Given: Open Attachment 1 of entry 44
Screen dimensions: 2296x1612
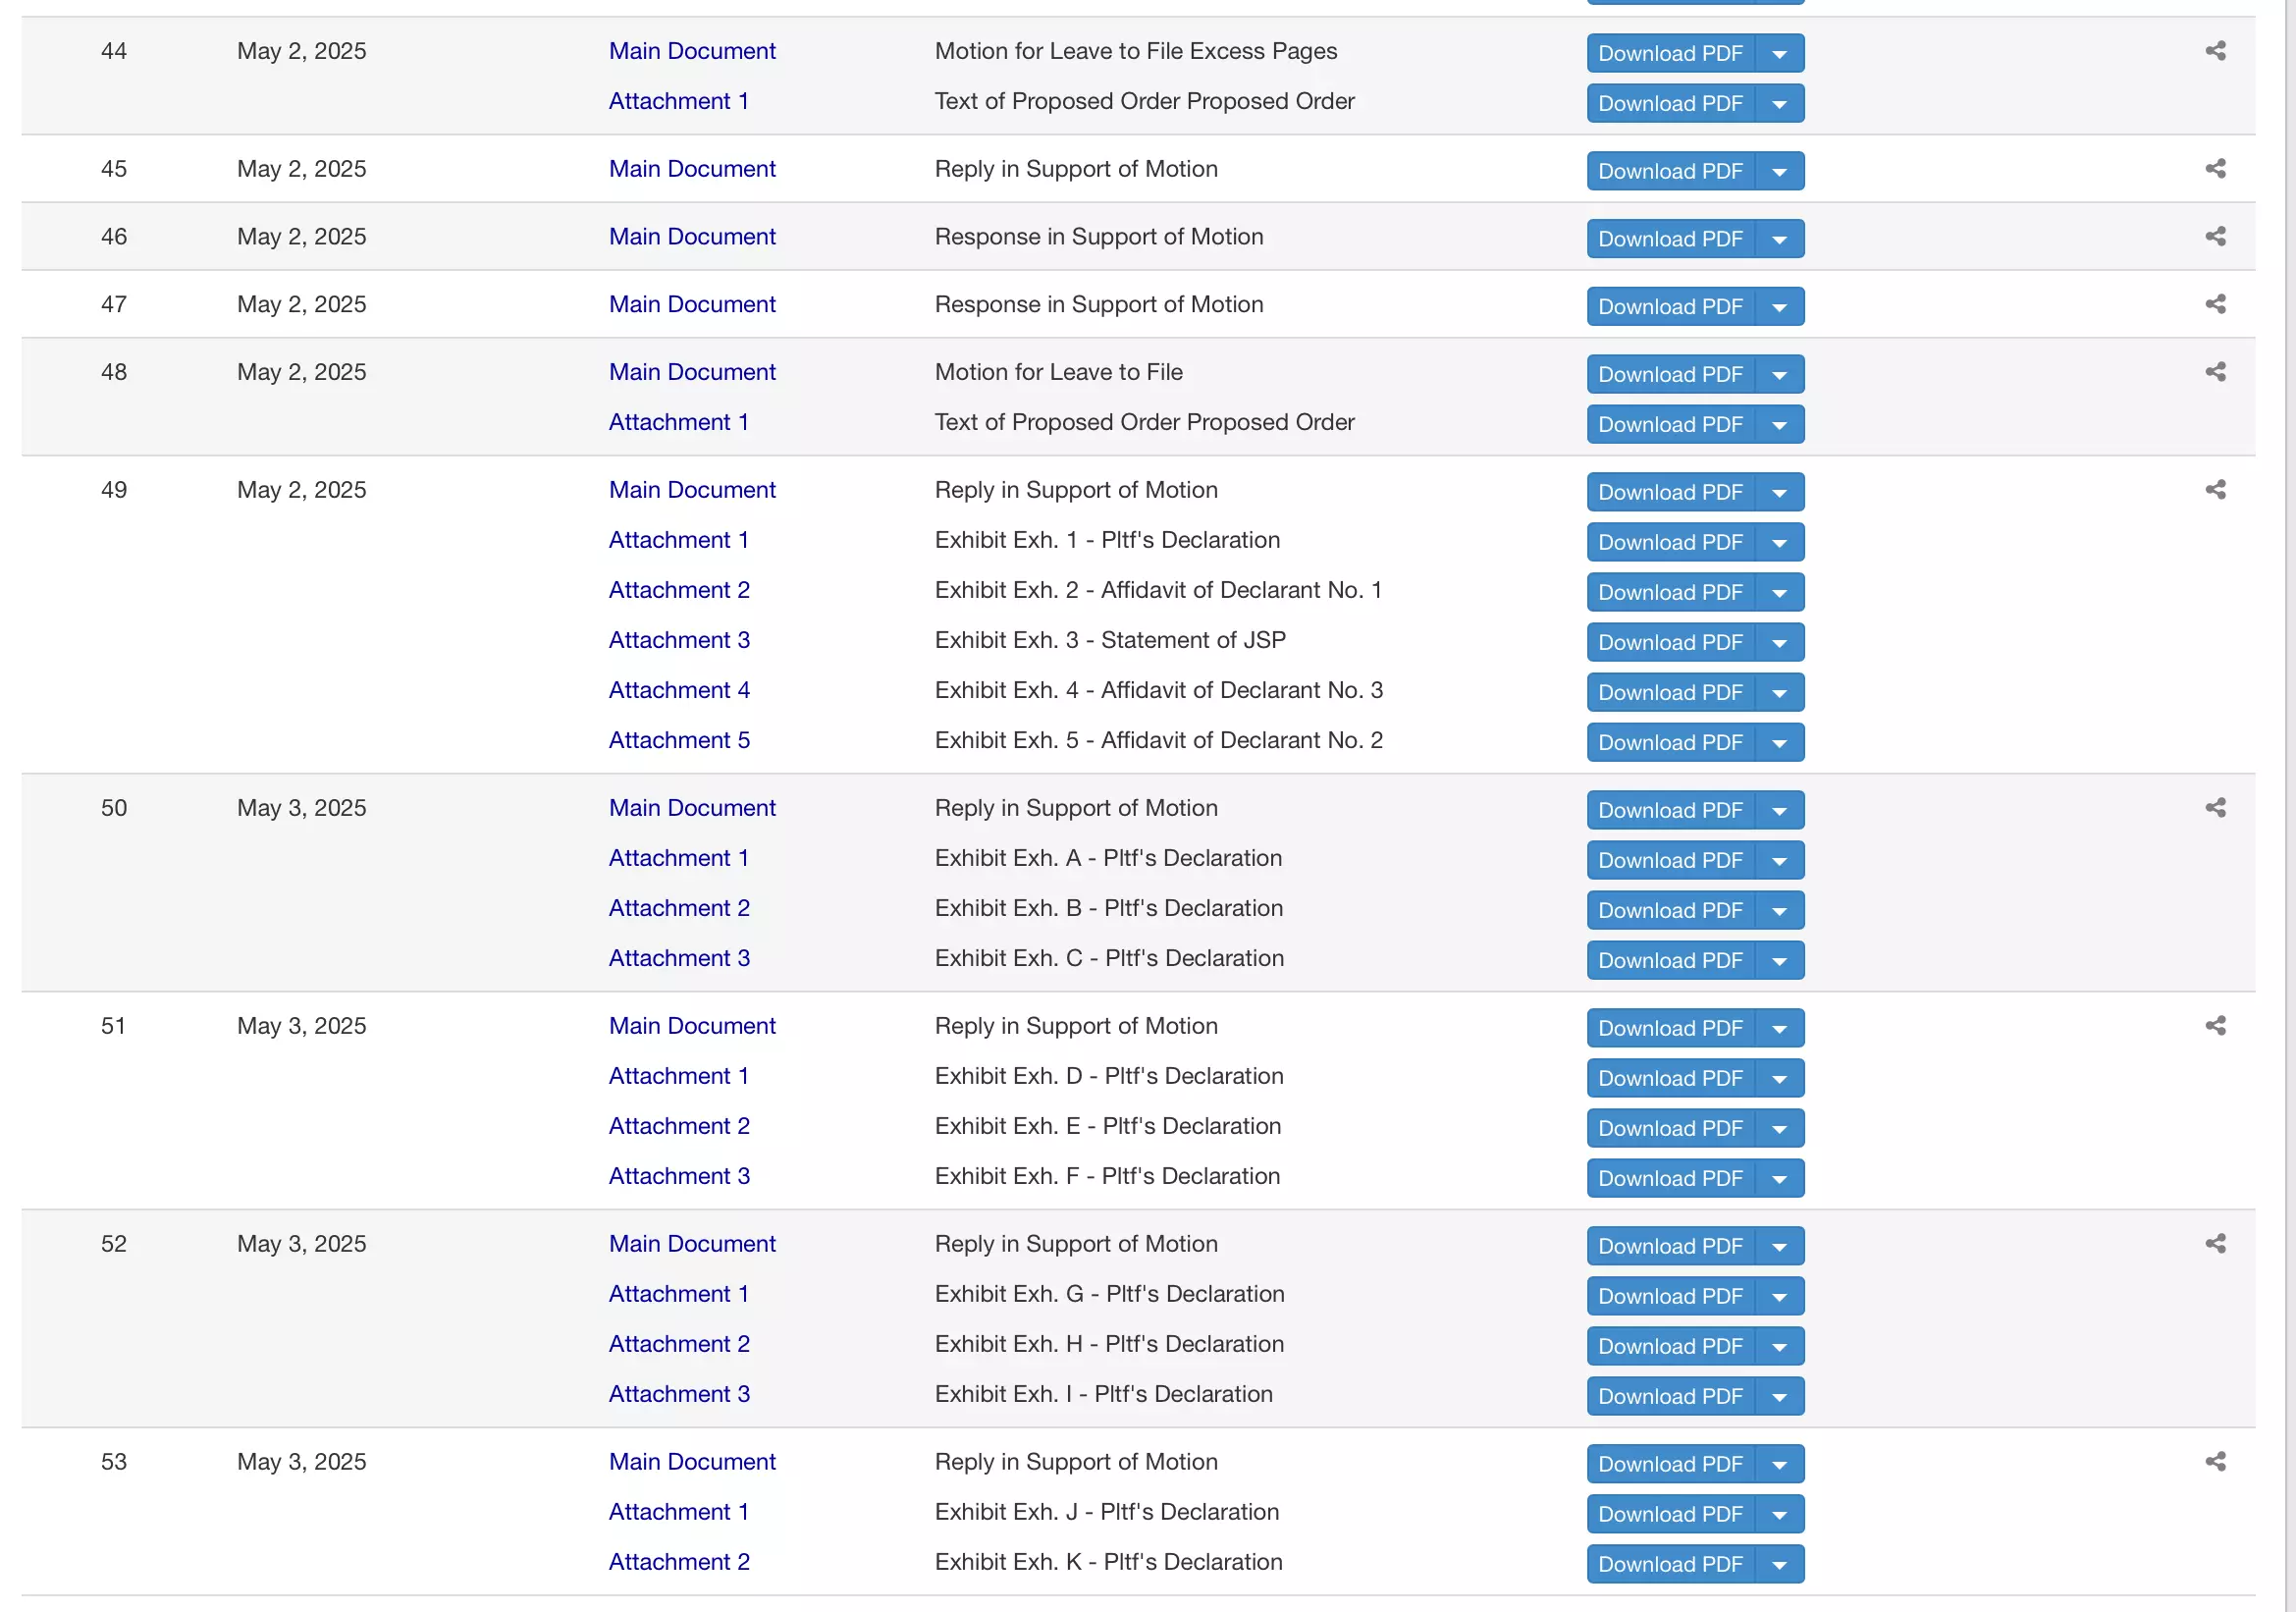Looking at the screenshot, I should coord(678,101).
